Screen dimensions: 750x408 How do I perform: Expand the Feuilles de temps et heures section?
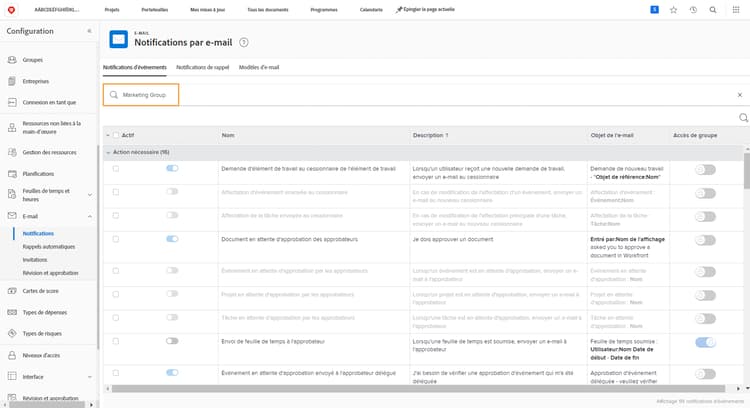click(x=90, y=195)
